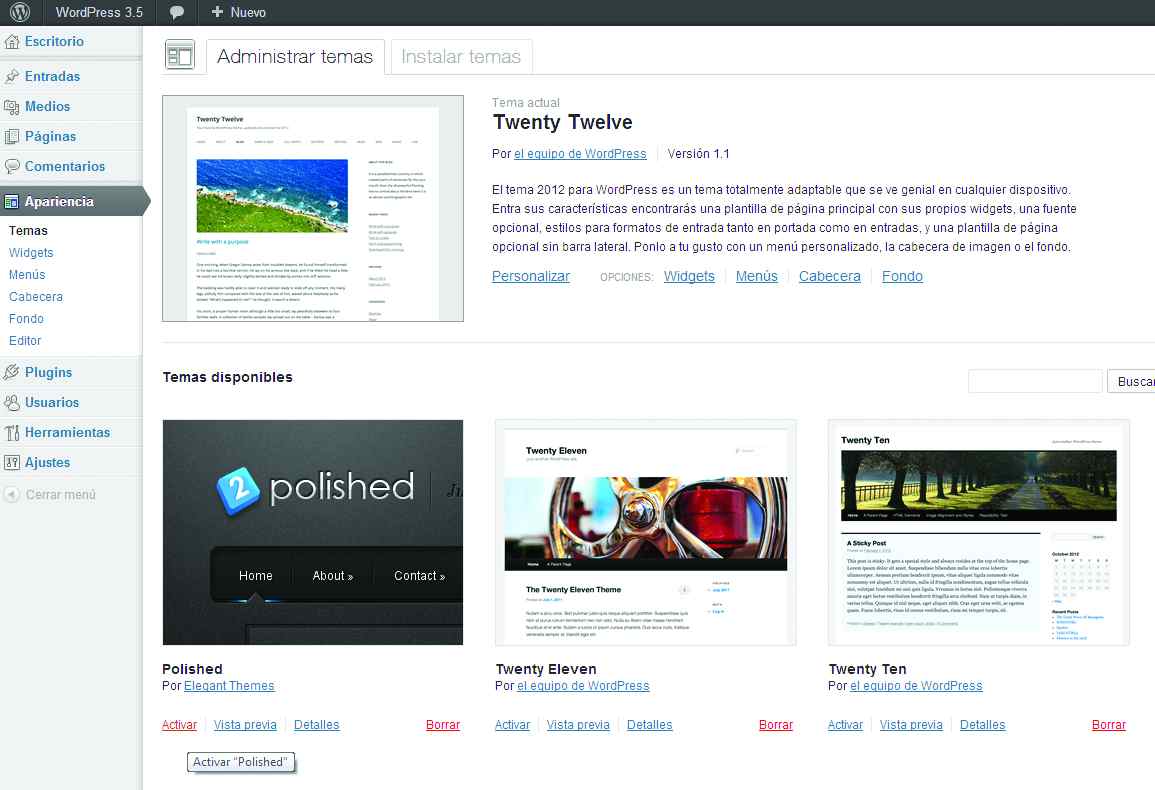
Task: Click the Cerrar menú collapse arrow icon
Action: (12, 494)
